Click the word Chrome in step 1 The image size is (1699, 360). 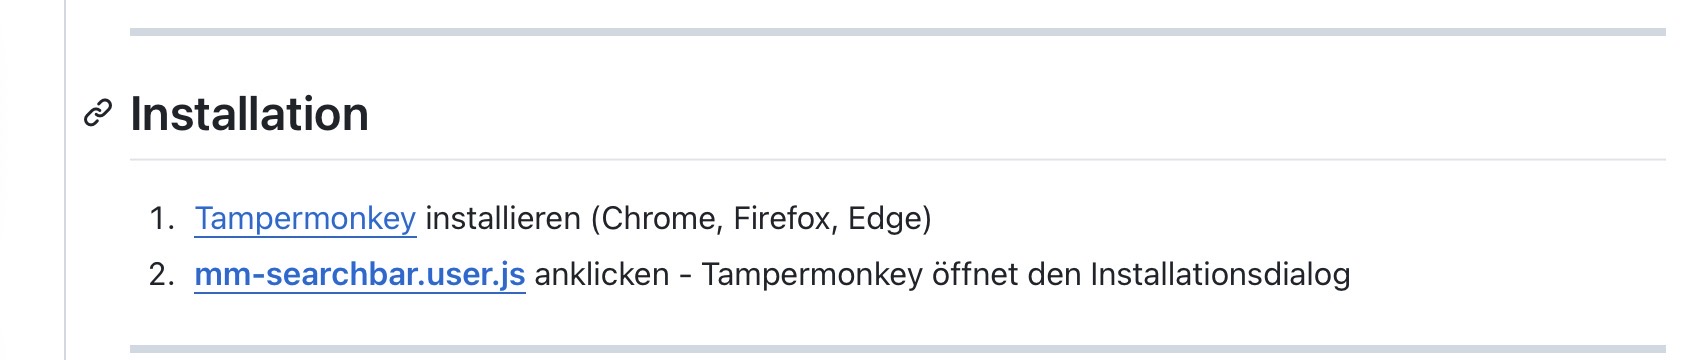point(661,218)
